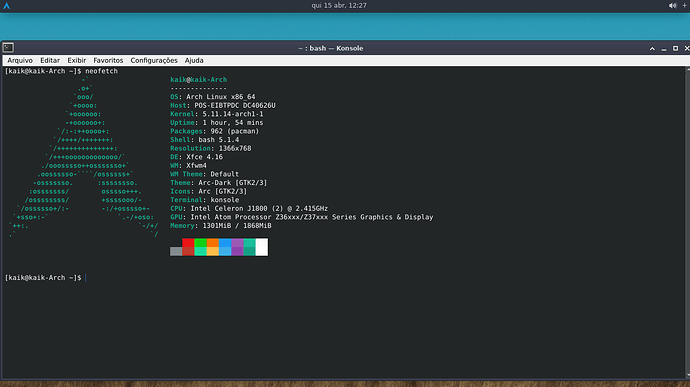Open the Arch Linux applications menu icon
The width and height of the screenshot is (690, 387).
point(7,6)
